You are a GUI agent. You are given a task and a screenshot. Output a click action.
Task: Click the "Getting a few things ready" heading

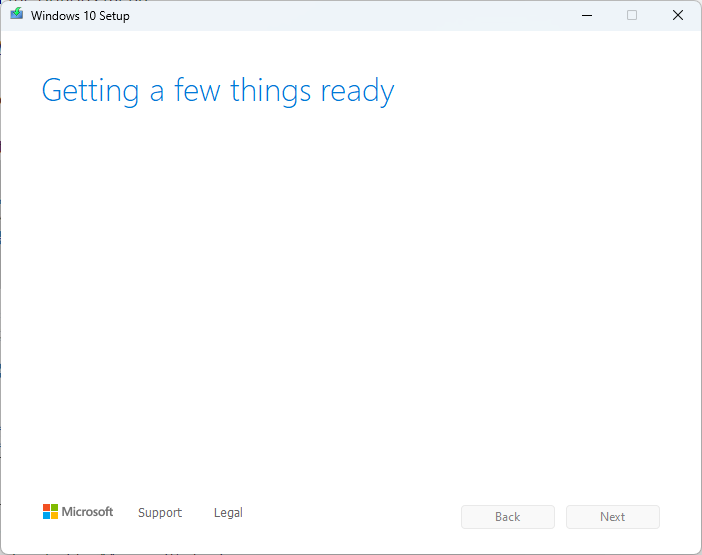[218, 91]
